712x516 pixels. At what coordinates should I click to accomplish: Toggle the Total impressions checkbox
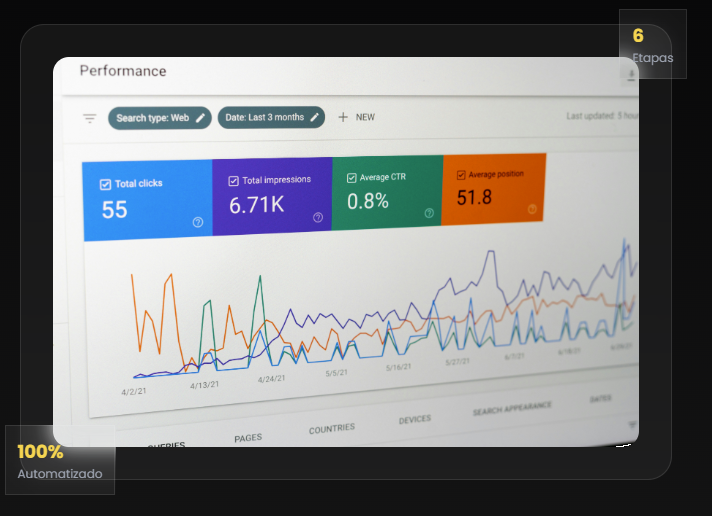233,181
